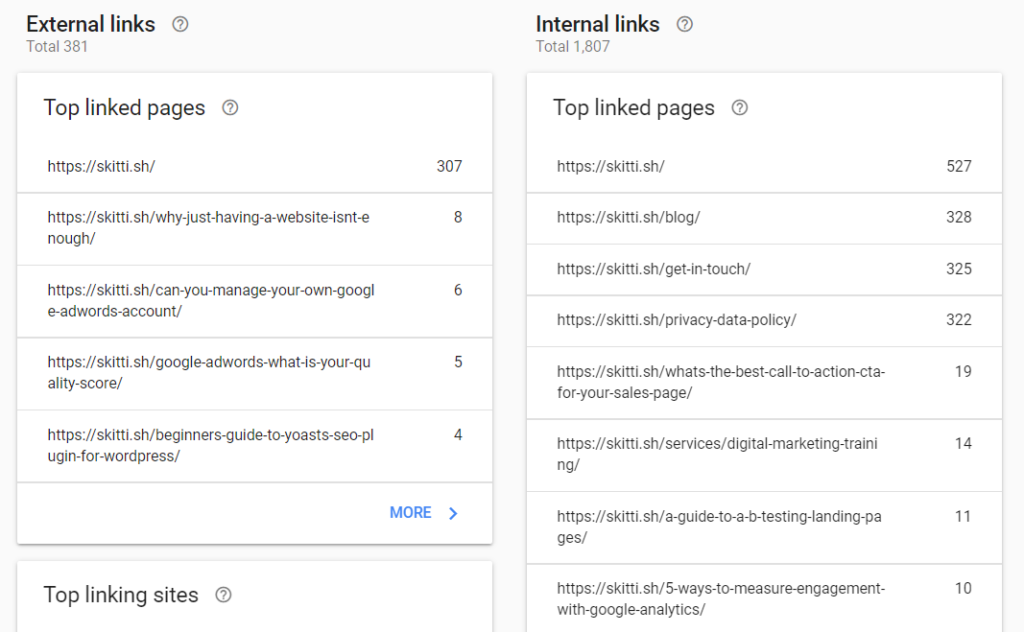
Task: Select the 5-ways-to-measure-engagement row
Action: [764, 599]
